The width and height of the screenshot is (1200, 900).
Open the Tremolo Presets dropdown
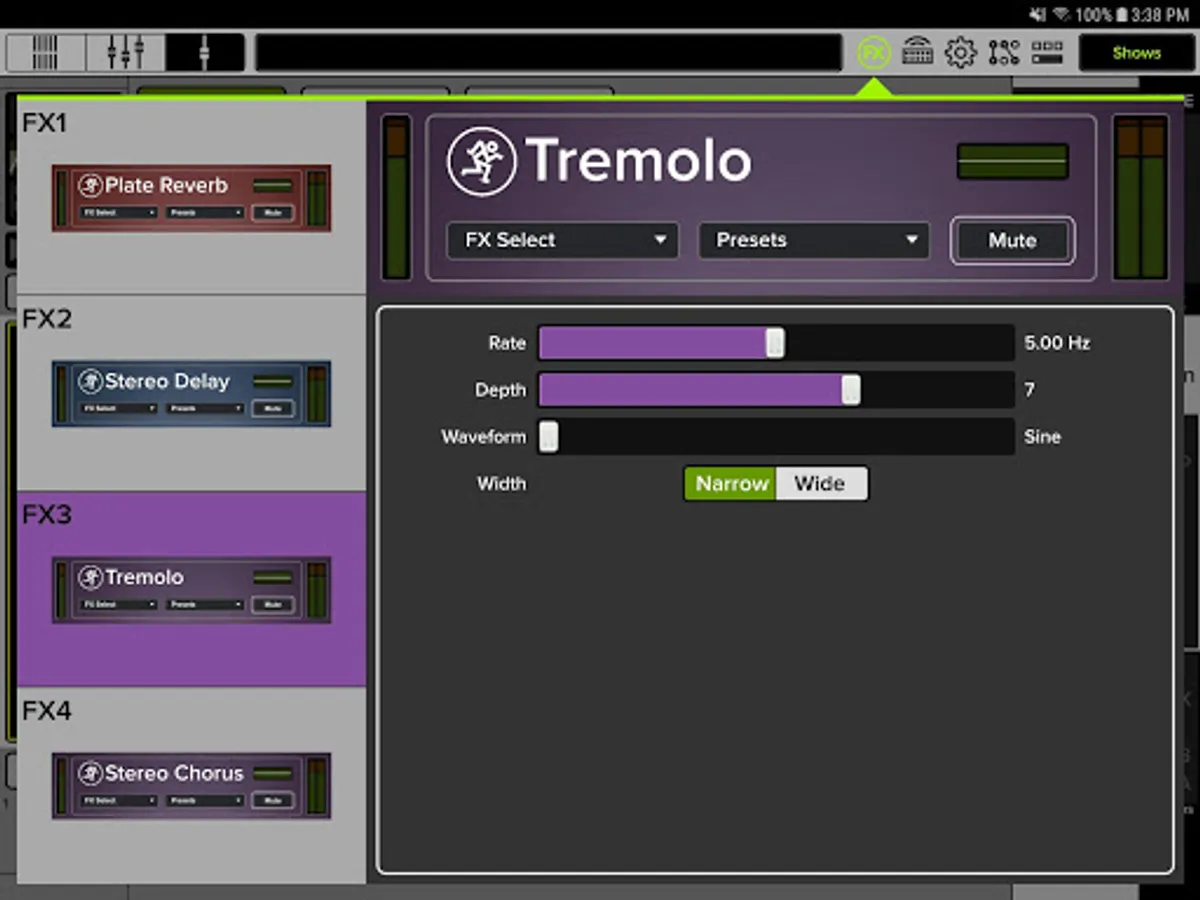[x=814, y=241]
